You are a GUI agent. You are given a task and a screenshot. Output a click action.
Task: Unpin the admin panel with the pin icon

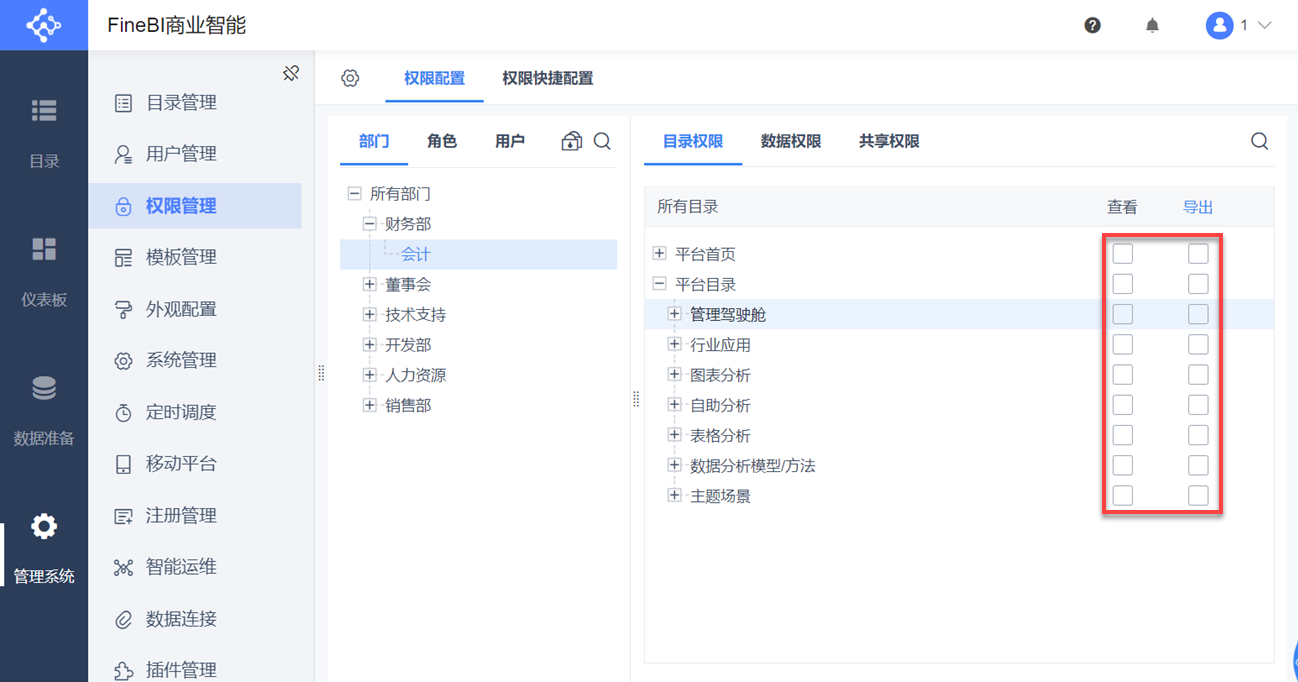tap(291, 72)
